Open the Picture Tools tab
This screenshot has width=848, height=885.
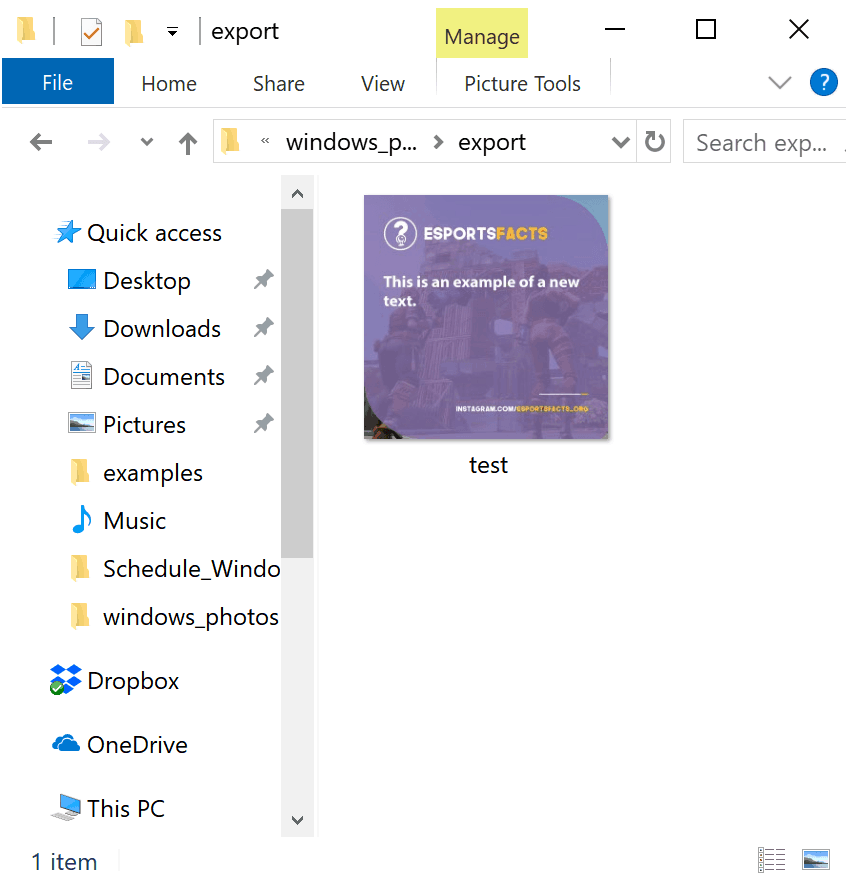pyautogui.click(x=522, y=84)
